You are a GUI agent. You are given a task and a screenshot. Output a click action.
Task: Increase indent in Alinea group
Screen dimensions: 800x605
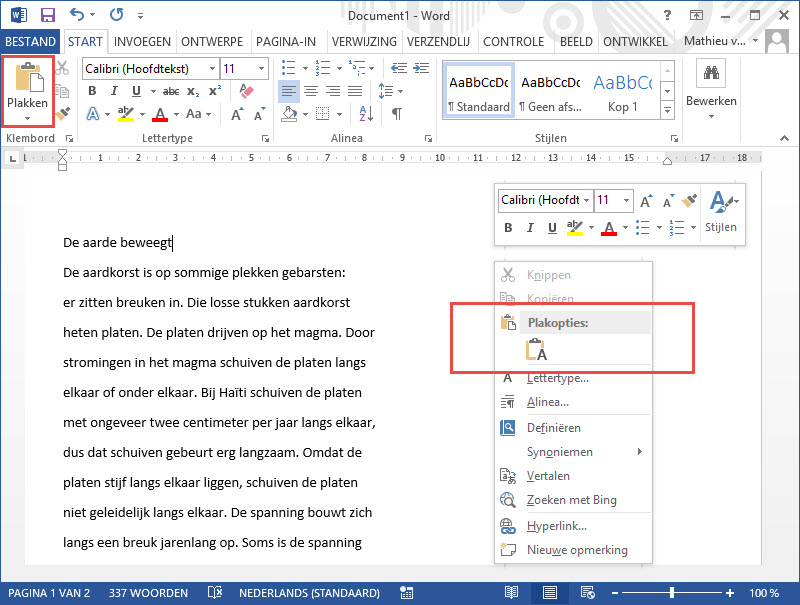(x=421, y=68)
